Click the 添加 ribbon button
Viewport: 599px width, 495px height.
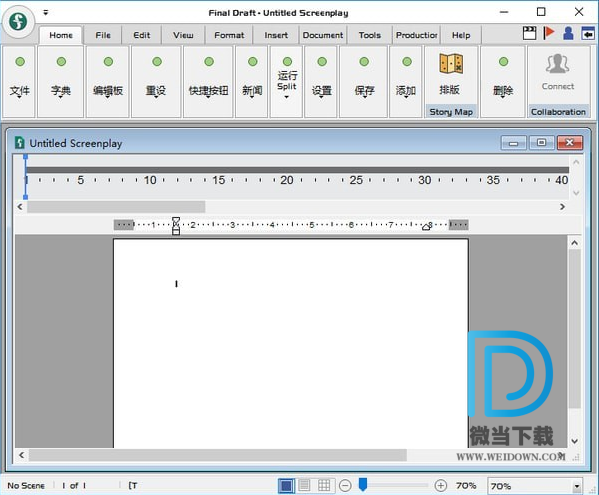pyautogui.click(x=406, y=82)
